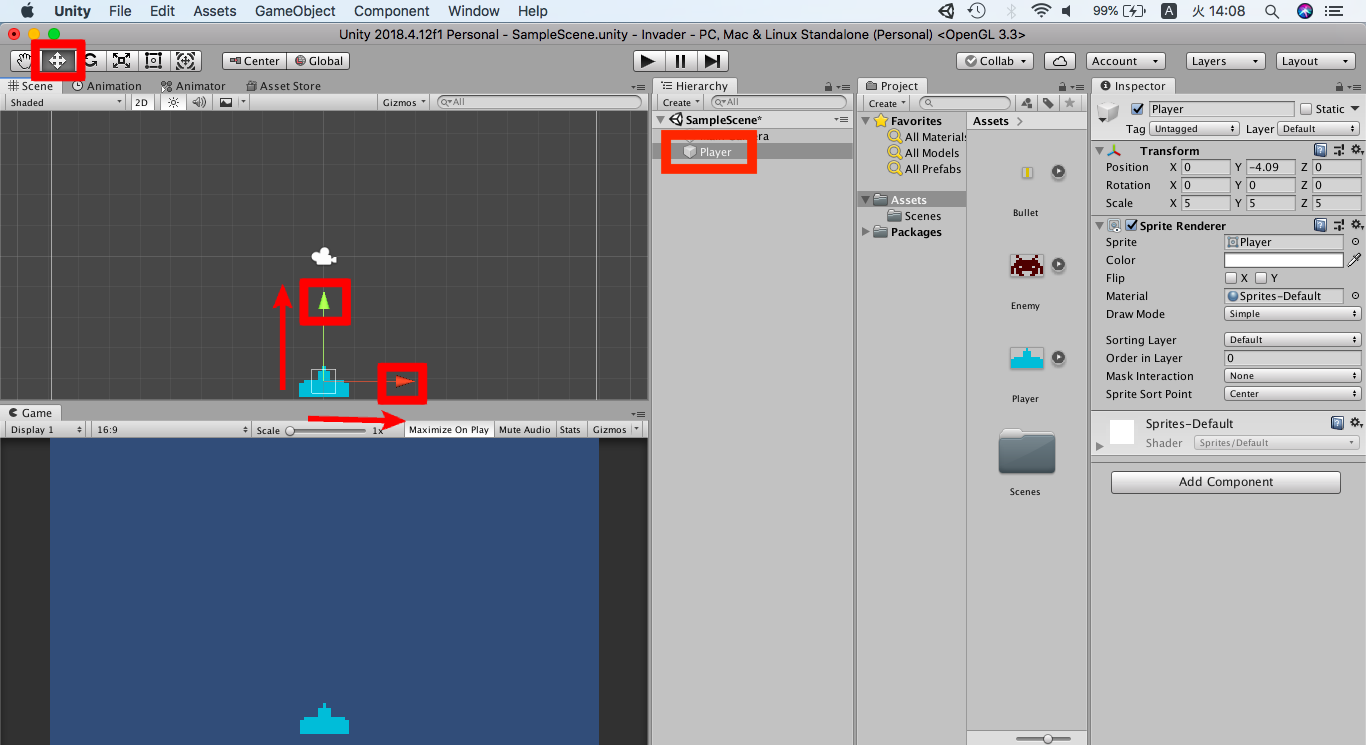Click the Color eyedropper icon
This screenshot has height=745, width=1366.
[x=1355, y=260]
